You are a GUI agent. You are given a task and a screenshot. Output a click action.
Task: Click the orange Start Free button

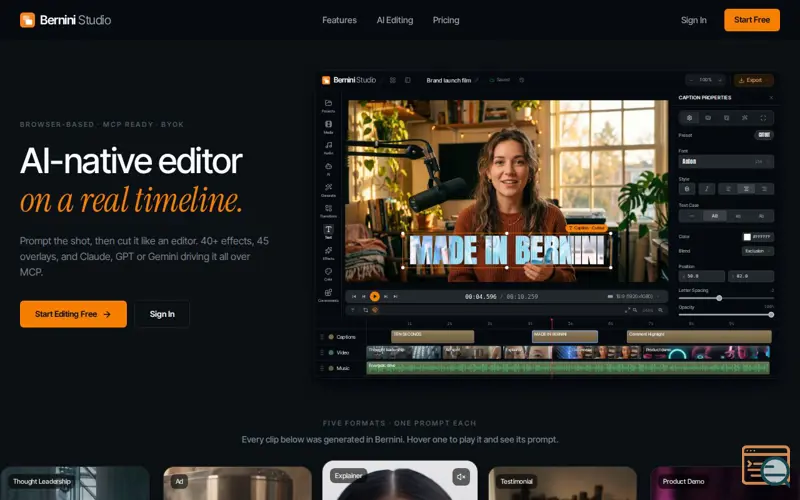tap(752, 20)
